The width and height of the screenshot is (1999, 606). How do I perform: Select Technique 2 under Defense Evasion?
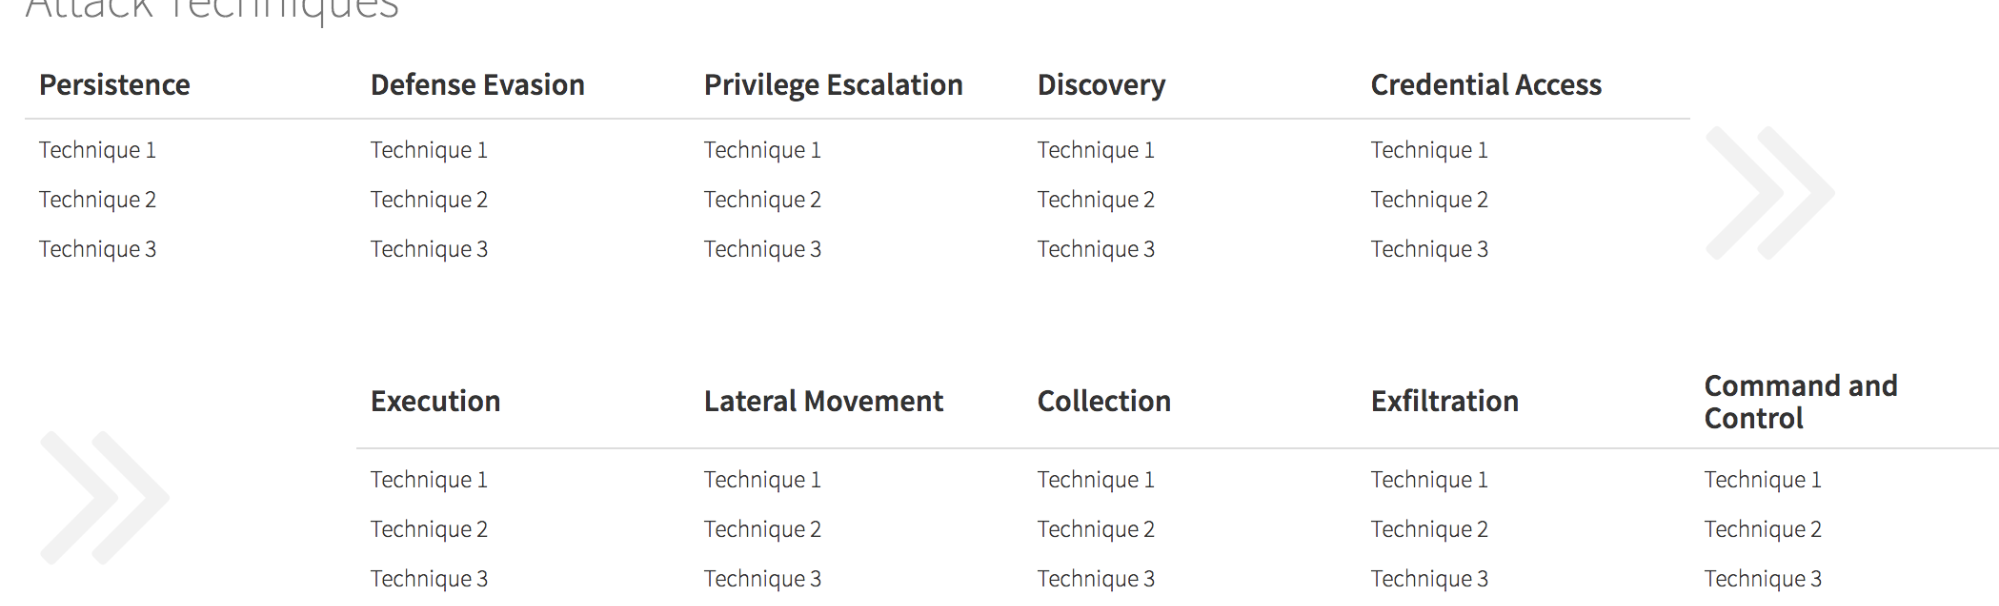coord(429,200)
